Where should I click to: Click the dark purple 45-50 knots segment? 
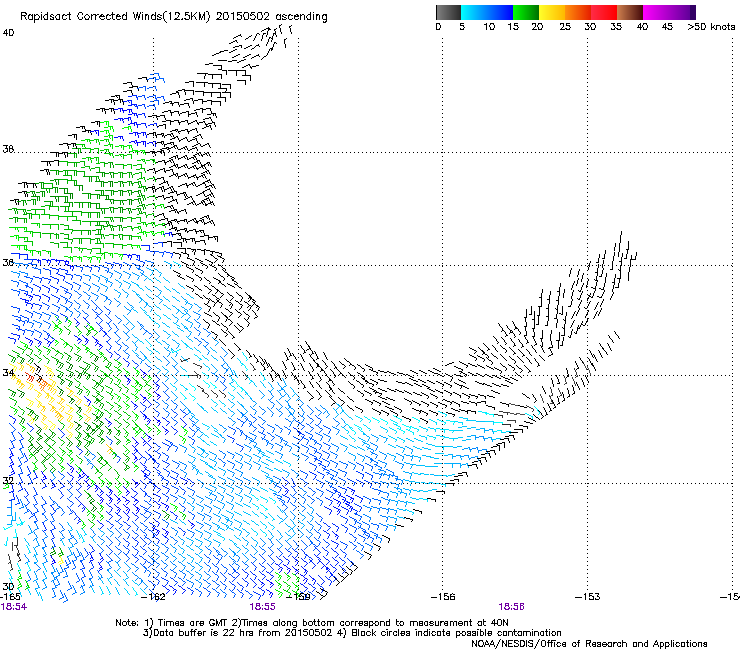[x=682, y=12]
